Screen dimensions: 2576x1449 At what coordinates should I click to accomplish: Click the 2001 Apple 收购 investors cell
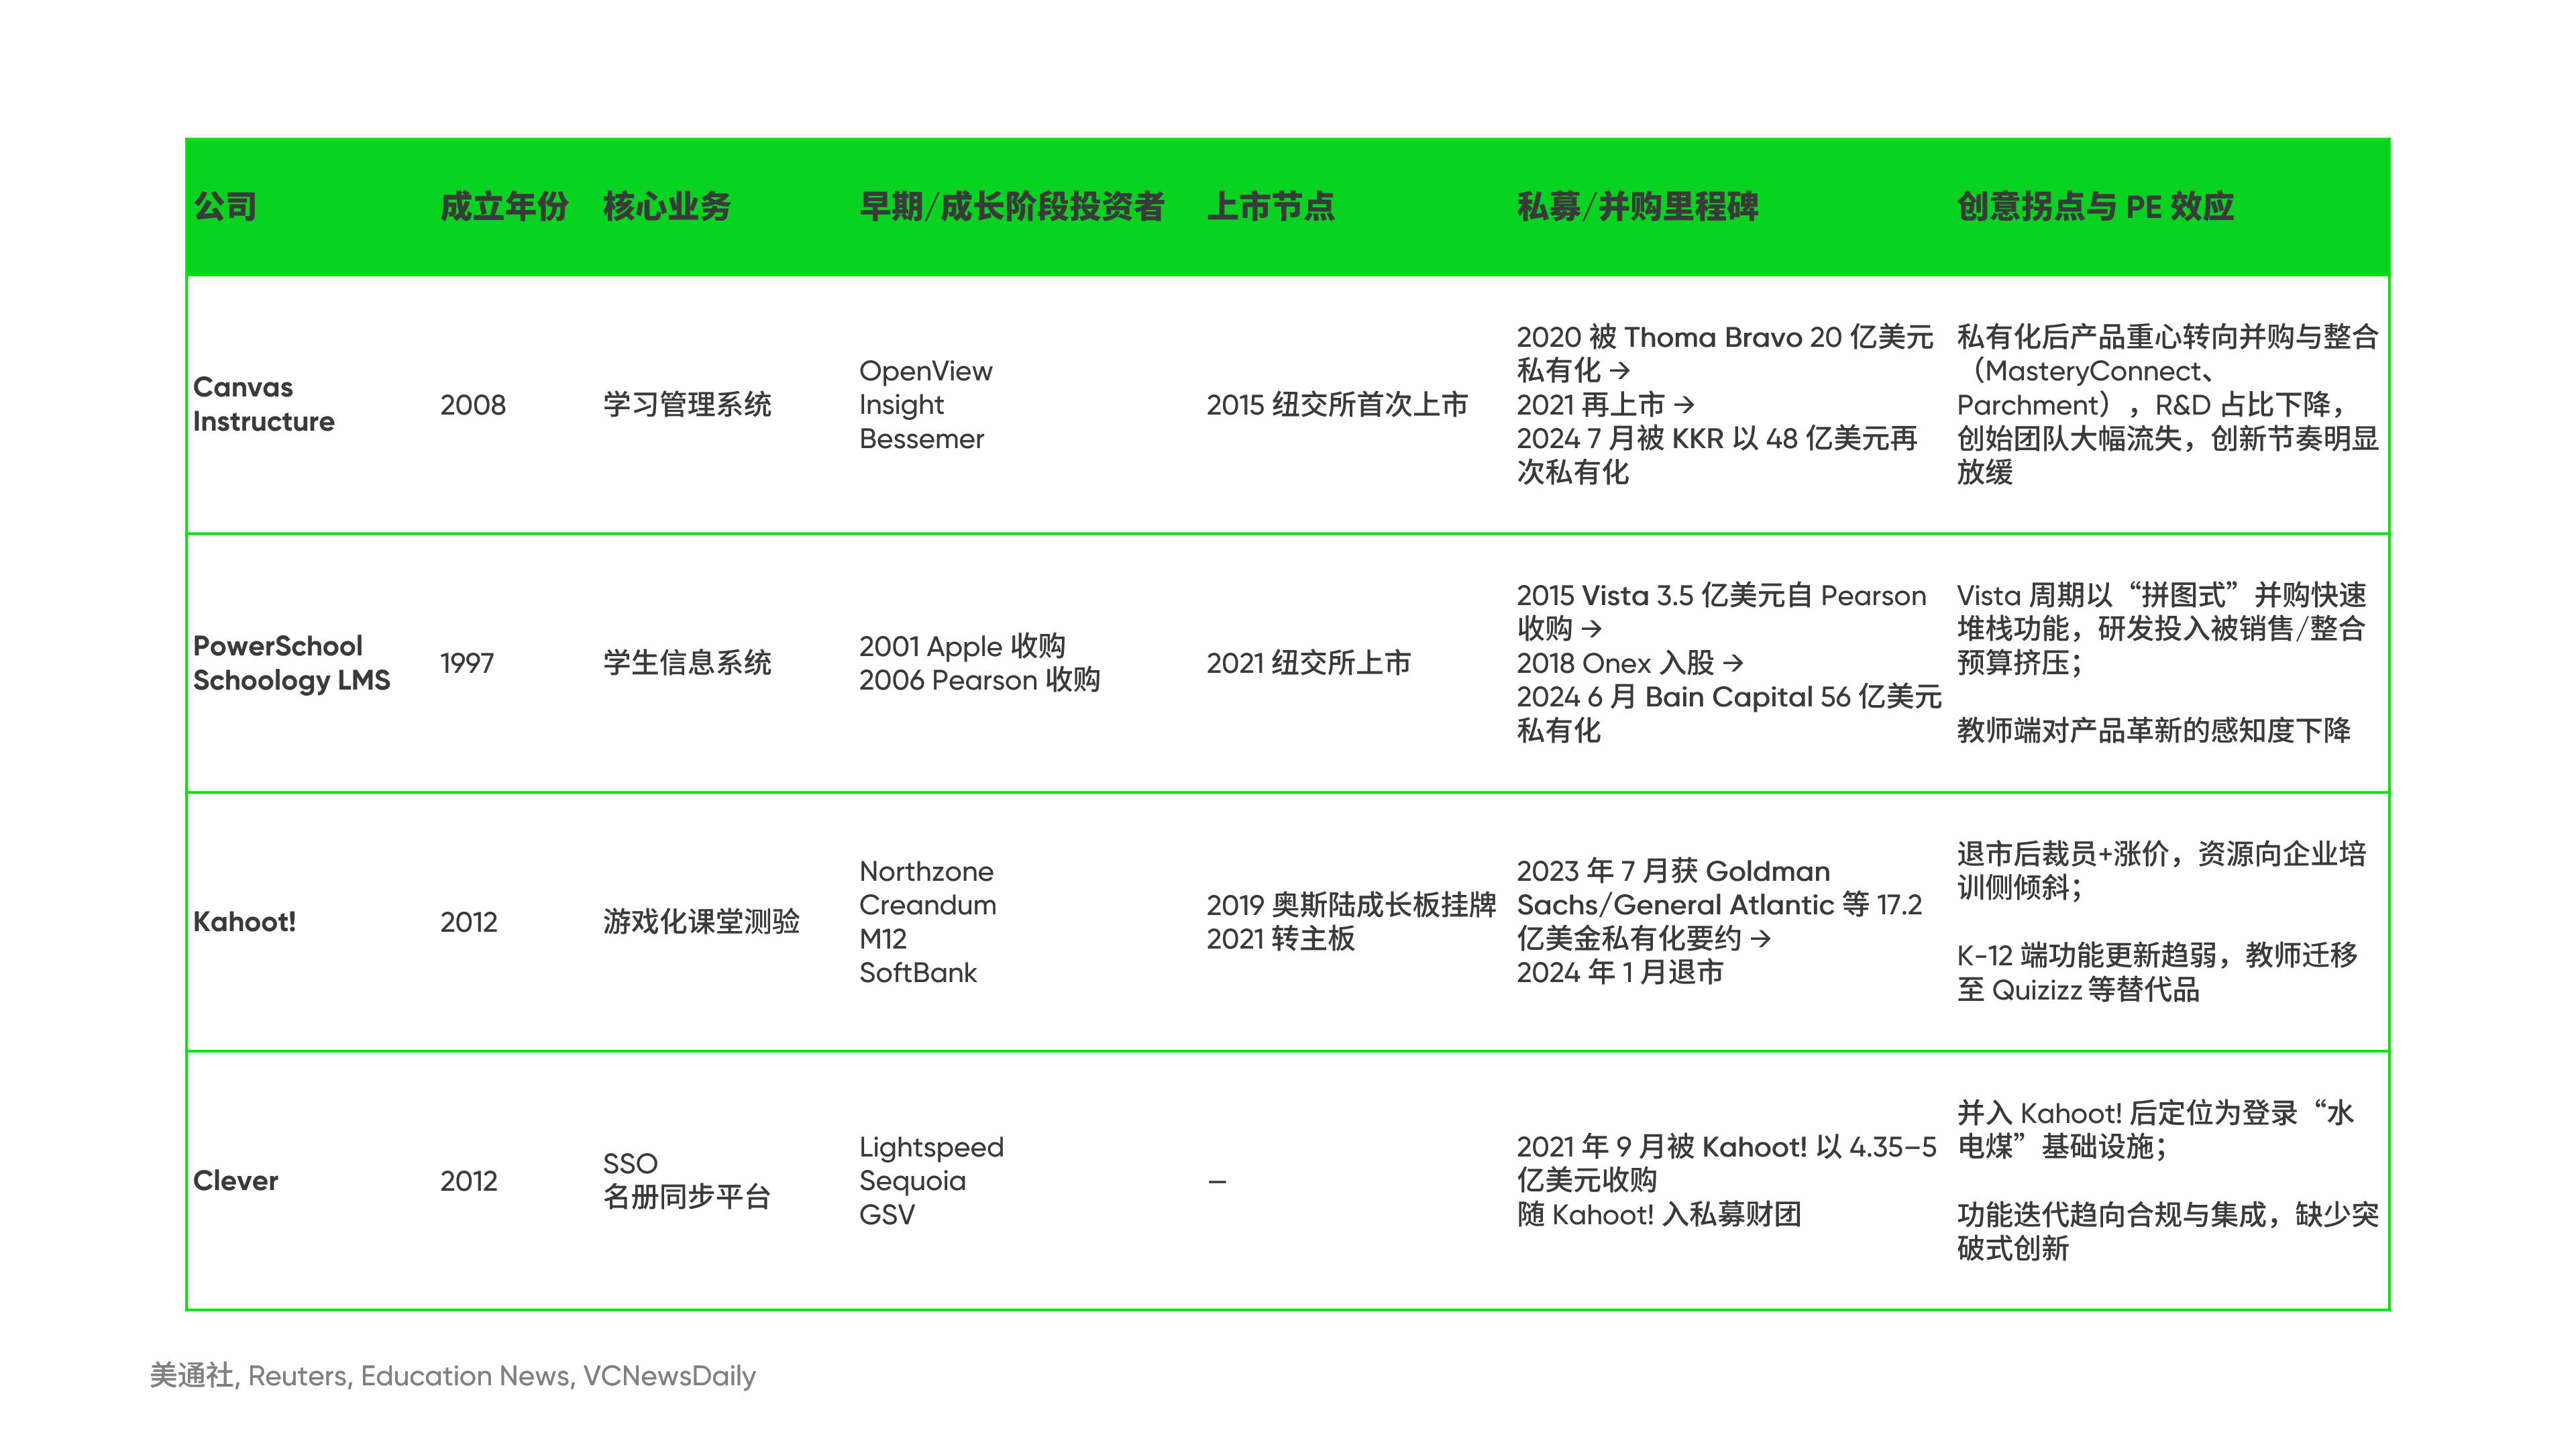(x=979, y=663)
